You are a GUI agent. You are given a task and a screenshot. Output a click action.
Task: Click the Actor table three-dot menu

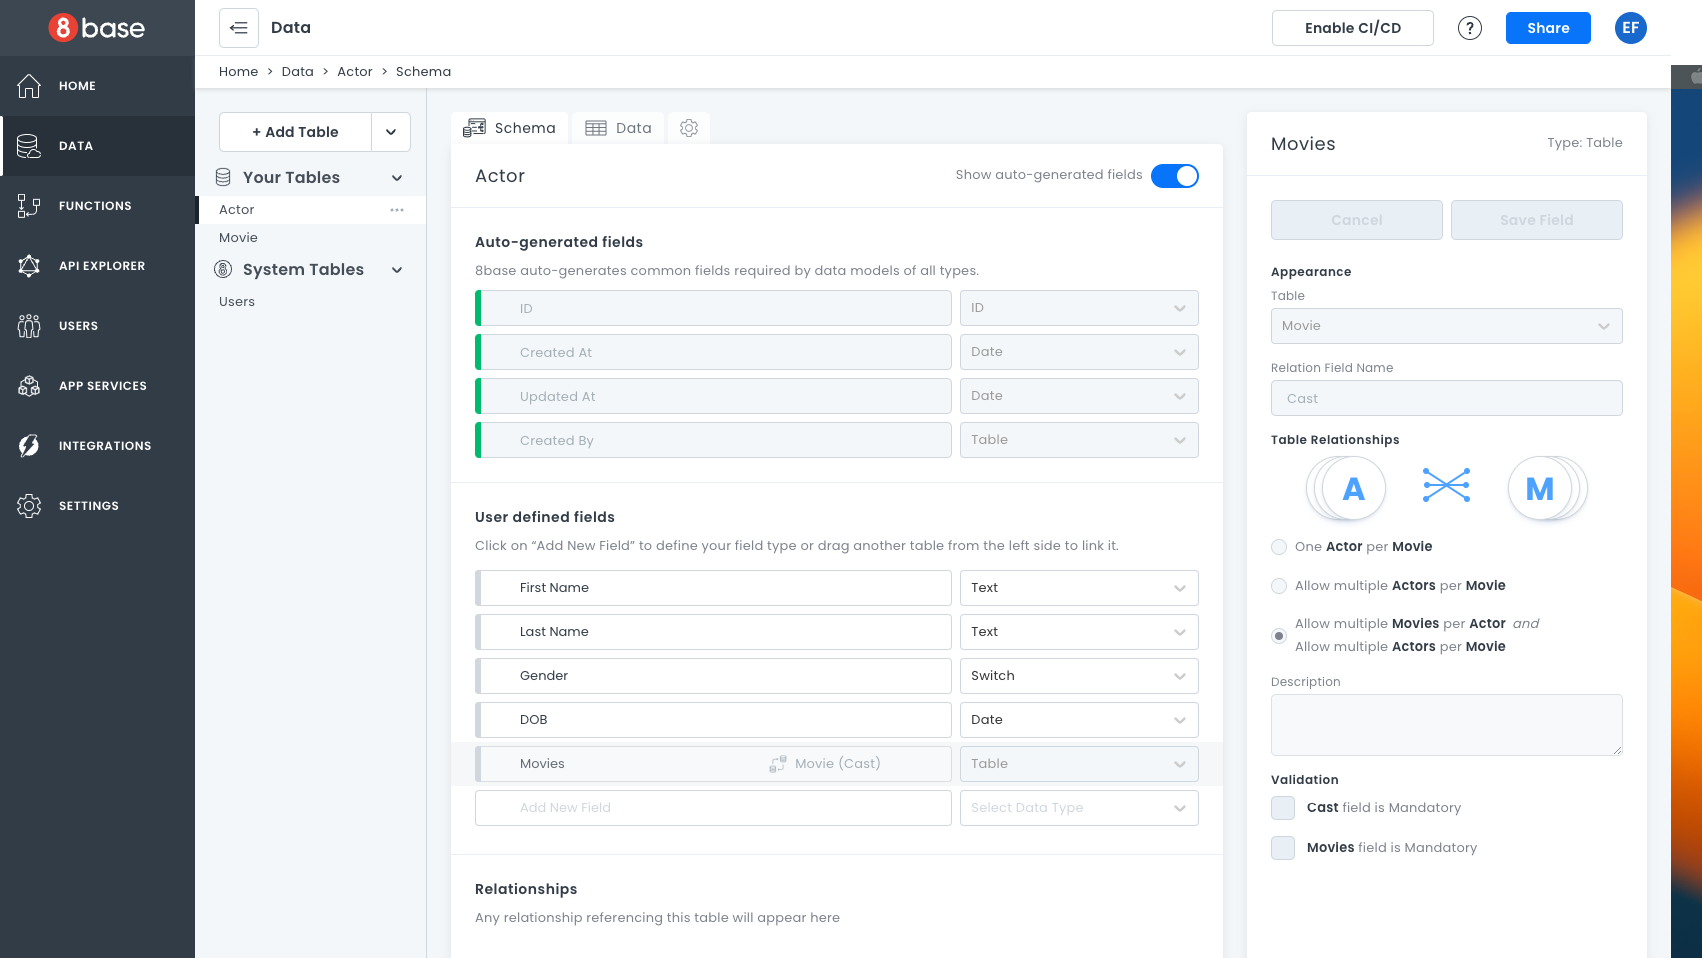click(x=397, y=210)
